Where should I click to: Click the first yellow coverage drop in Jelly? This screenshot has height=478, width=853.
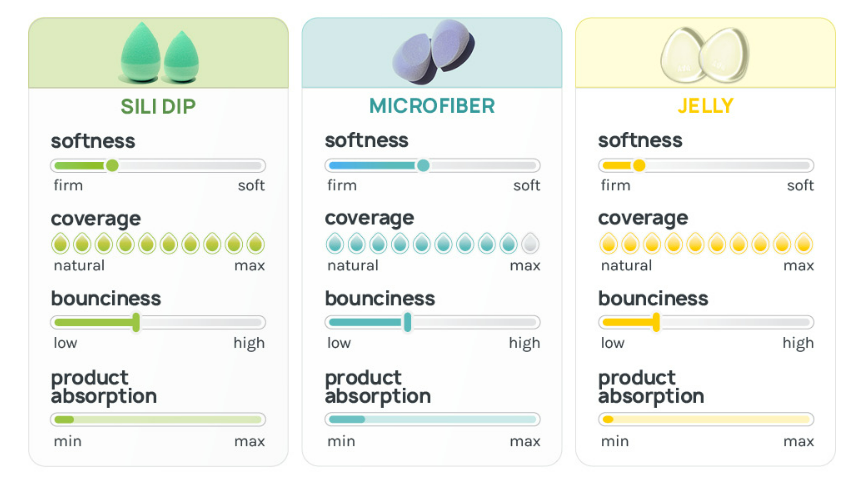click(x=607, y=243)
